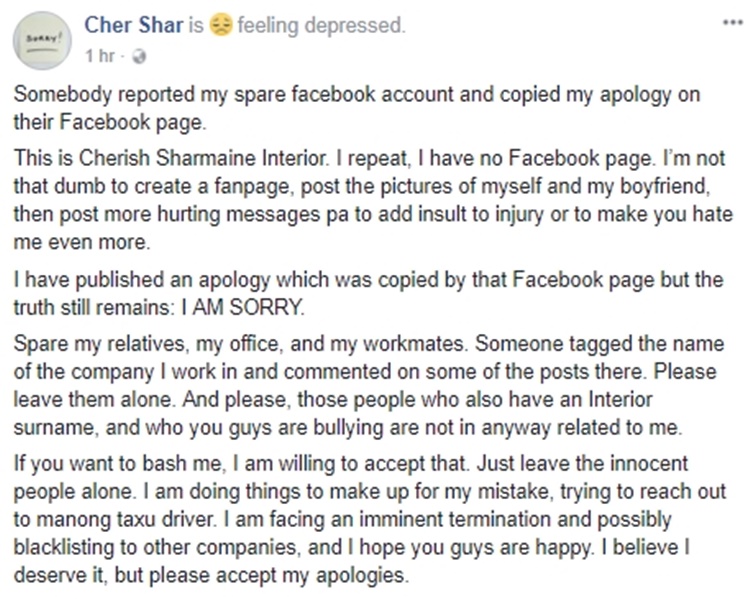Click the word "is" after Cher Shar
This screenshot has width=750, height=599.
click(x=196, y=25)
